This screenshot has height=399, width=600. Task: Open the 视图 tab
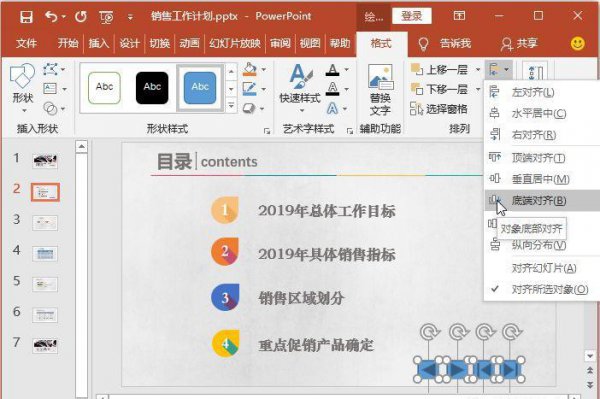(x=310, y=43)
